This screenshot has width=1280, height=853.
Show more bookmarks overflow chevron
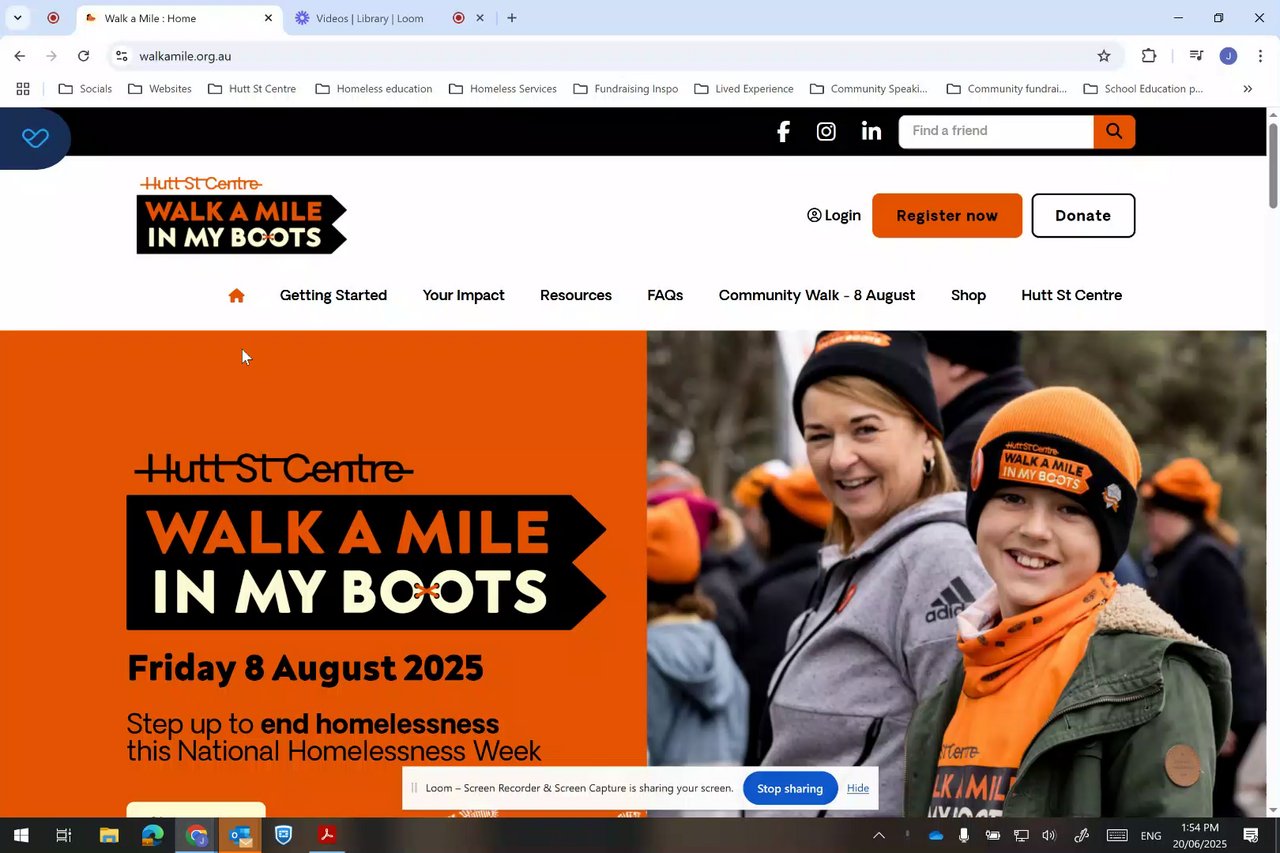click(x=1247, y=89)
